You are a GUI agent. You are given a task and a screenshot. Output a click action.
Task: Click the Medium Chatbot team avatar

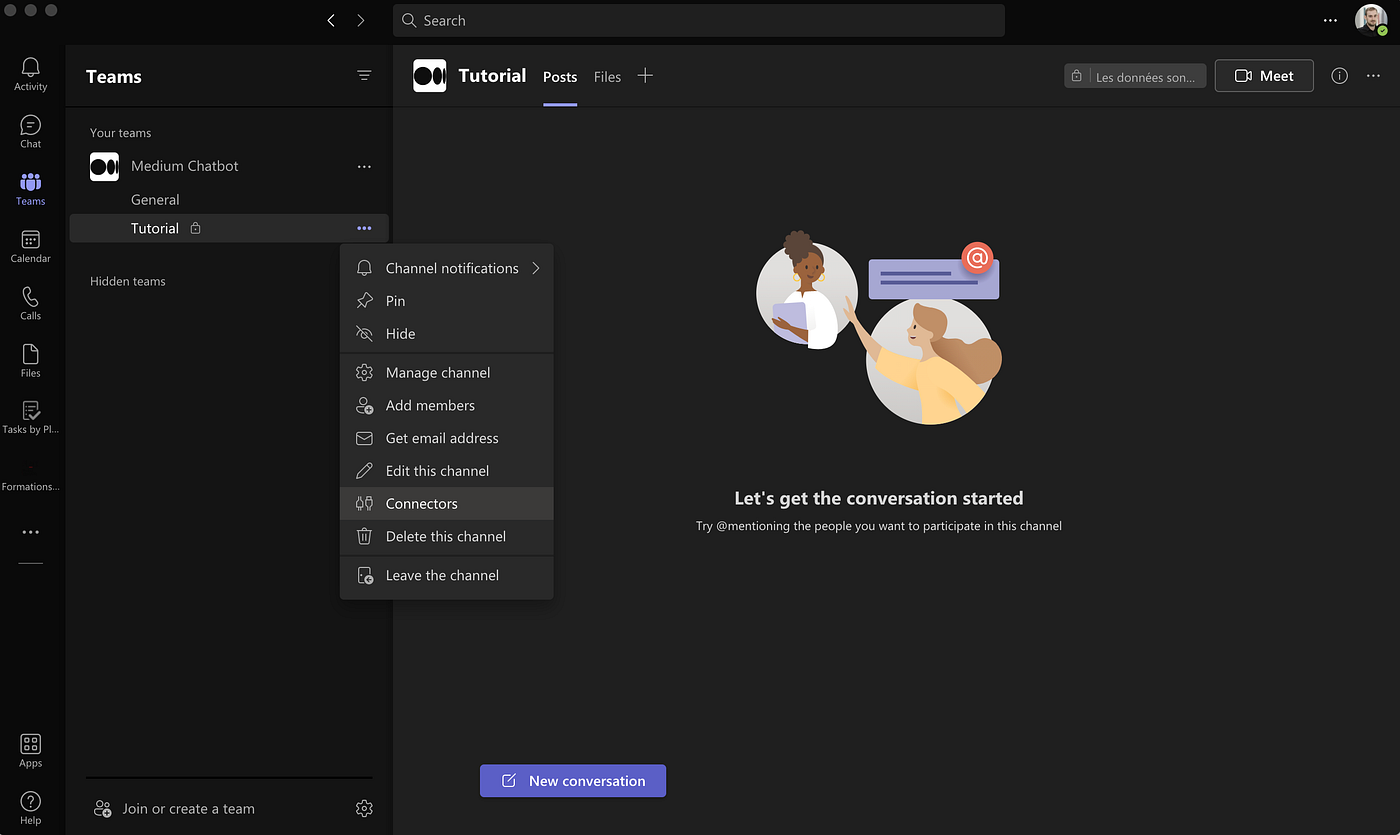pos(104,167)
